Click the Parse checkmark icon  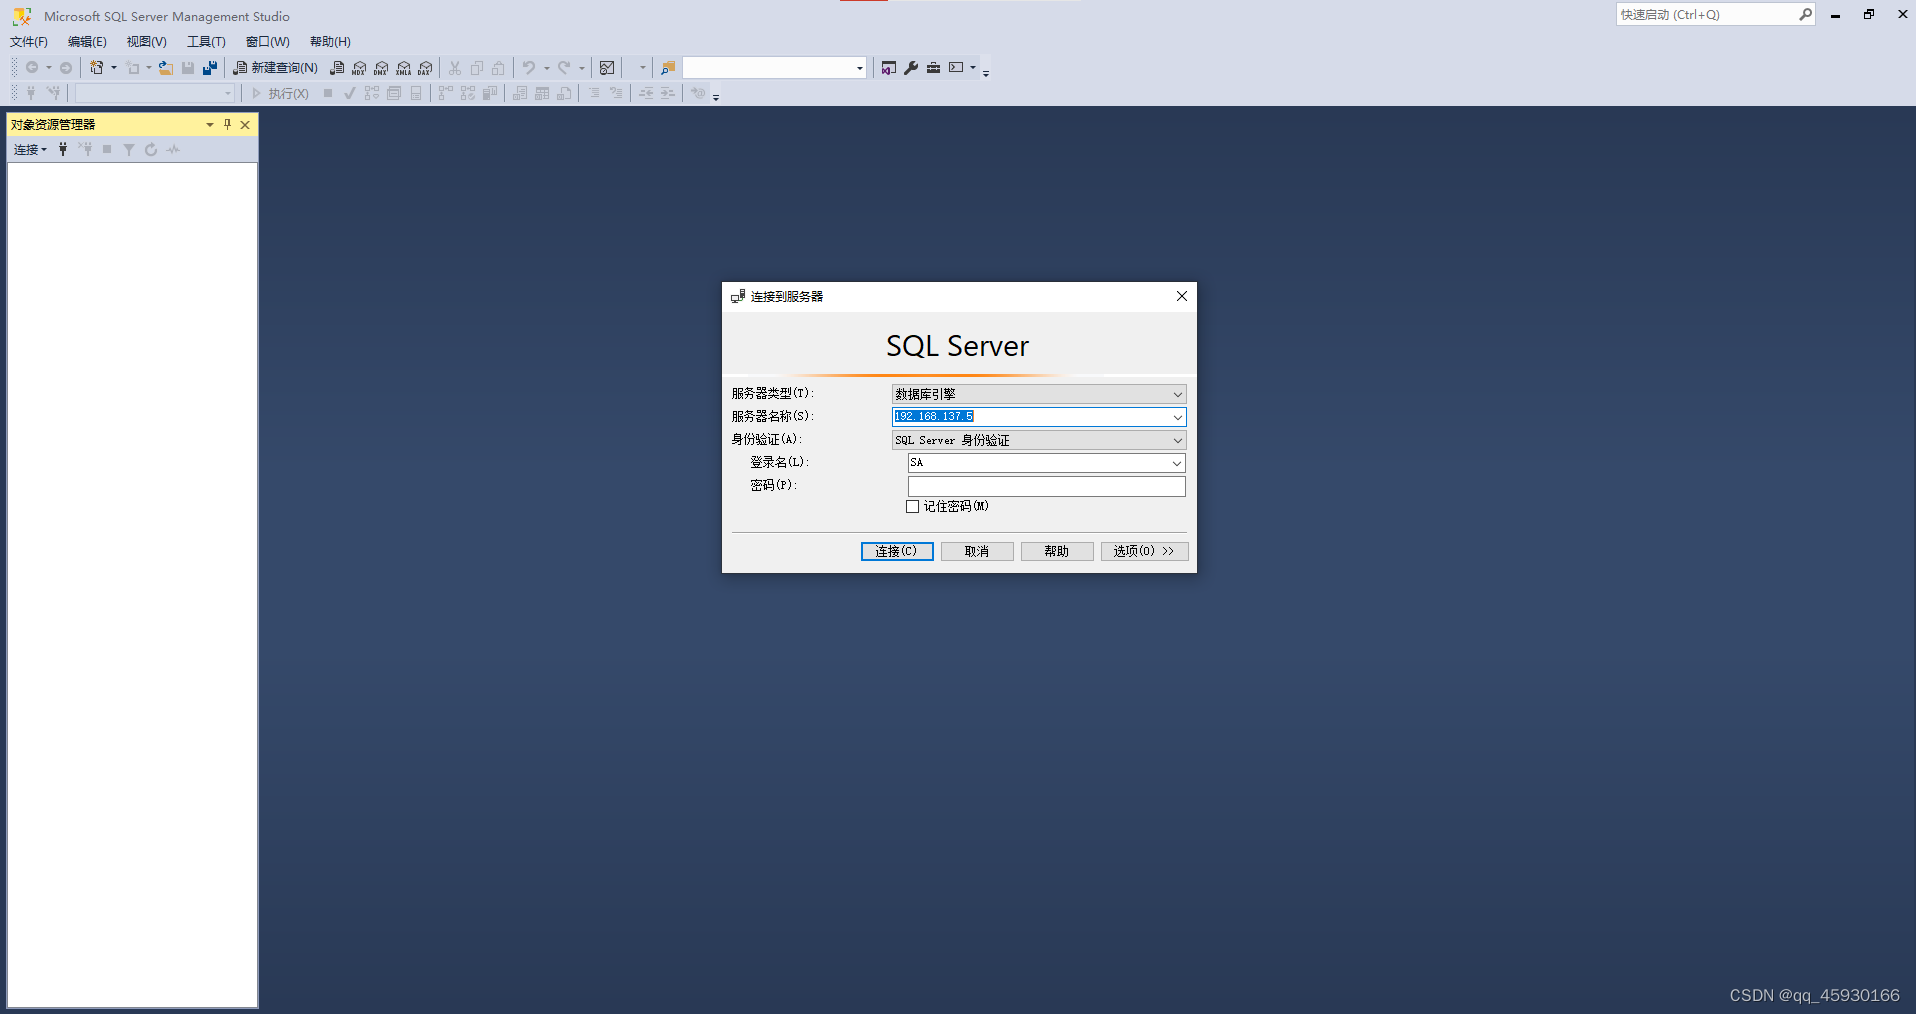pyautogui.click(x=350, y=93)
